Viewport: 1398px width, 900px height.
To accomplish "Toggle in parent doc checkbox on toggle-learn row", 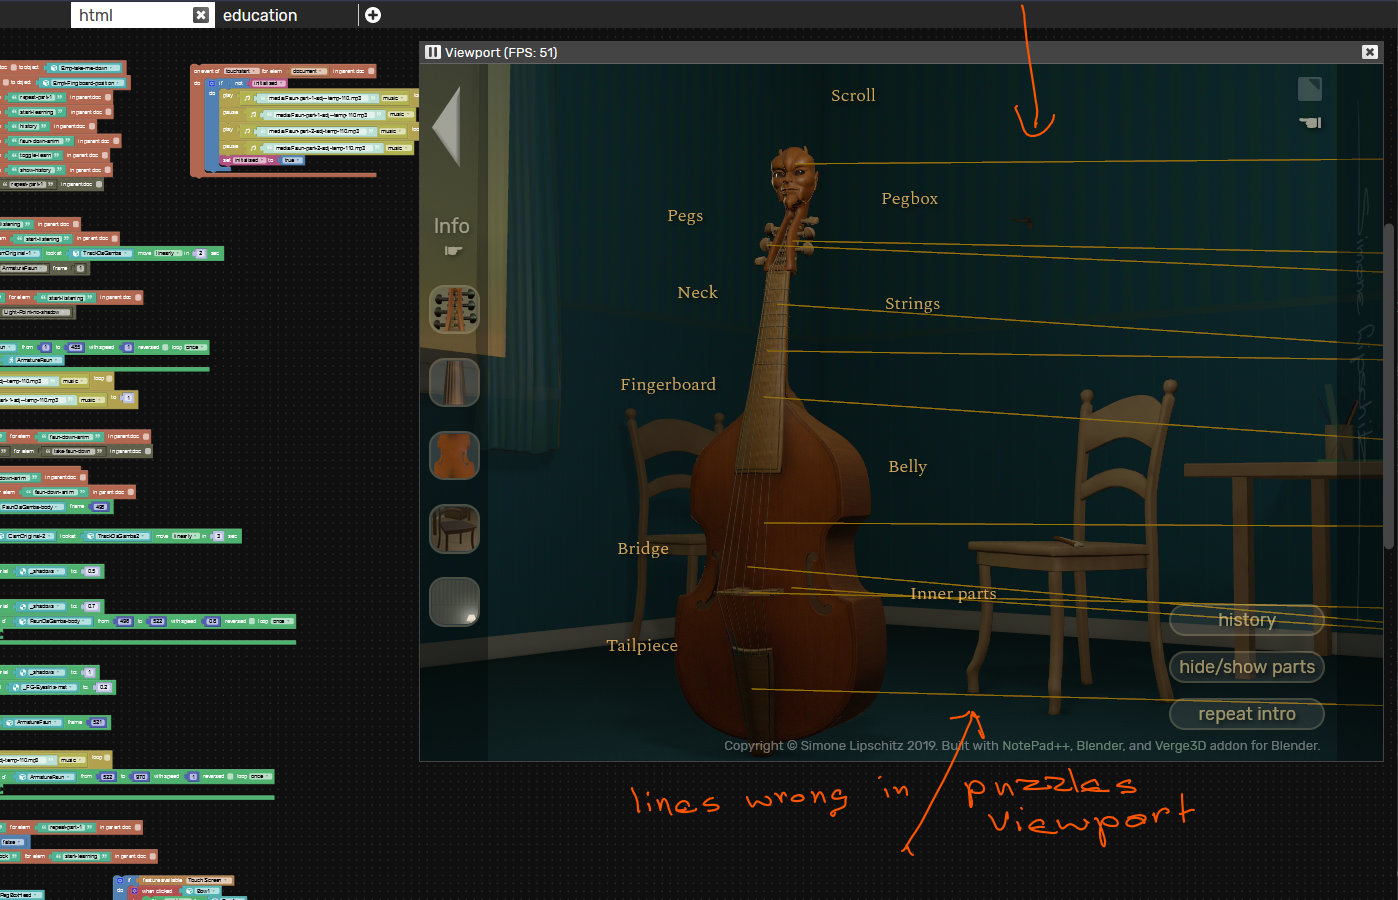I will tap(105, 155).
